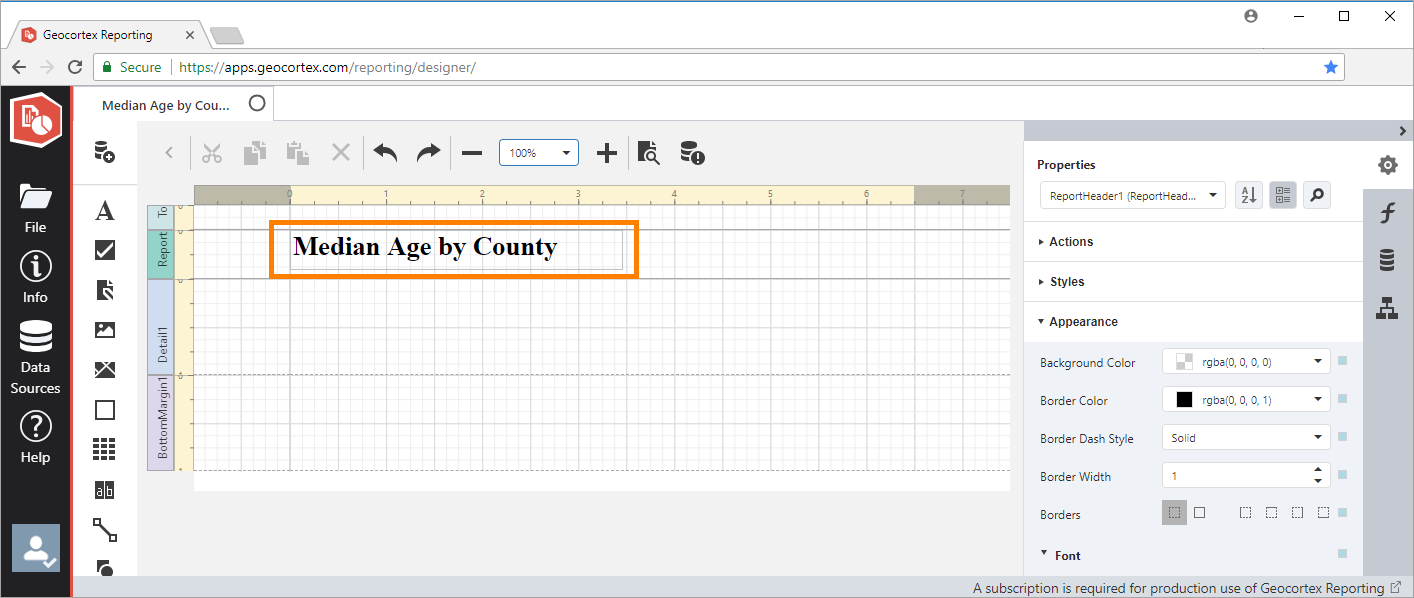This screenshot has width=1414, height=598.
Task: Toggle grouped category view of properties
Action: click(x=1283, y=196)
